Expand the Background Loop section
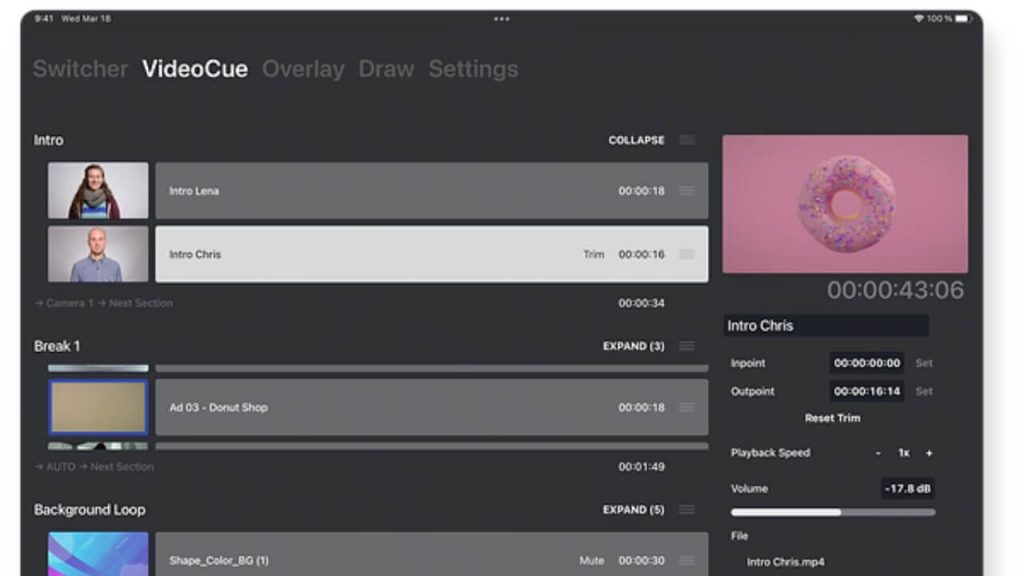 tap(633, 510)
